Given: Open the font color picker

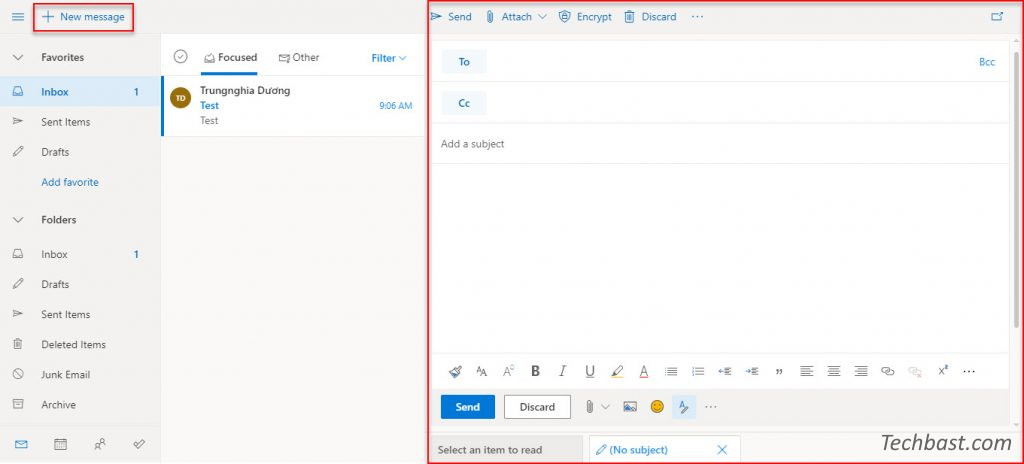Looking at the screenshot, I should click(644, 371).
